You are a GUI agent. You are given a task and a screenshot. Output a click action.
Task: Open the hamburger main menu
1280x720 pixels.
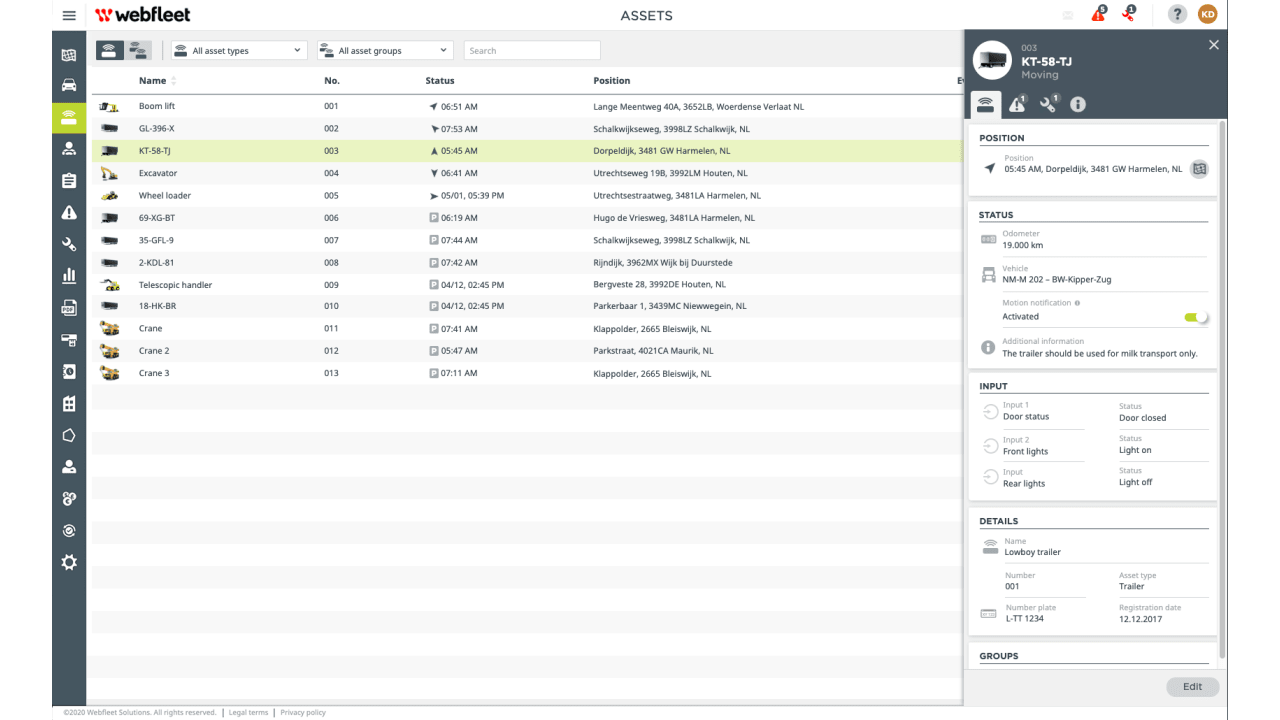[69, 15]
